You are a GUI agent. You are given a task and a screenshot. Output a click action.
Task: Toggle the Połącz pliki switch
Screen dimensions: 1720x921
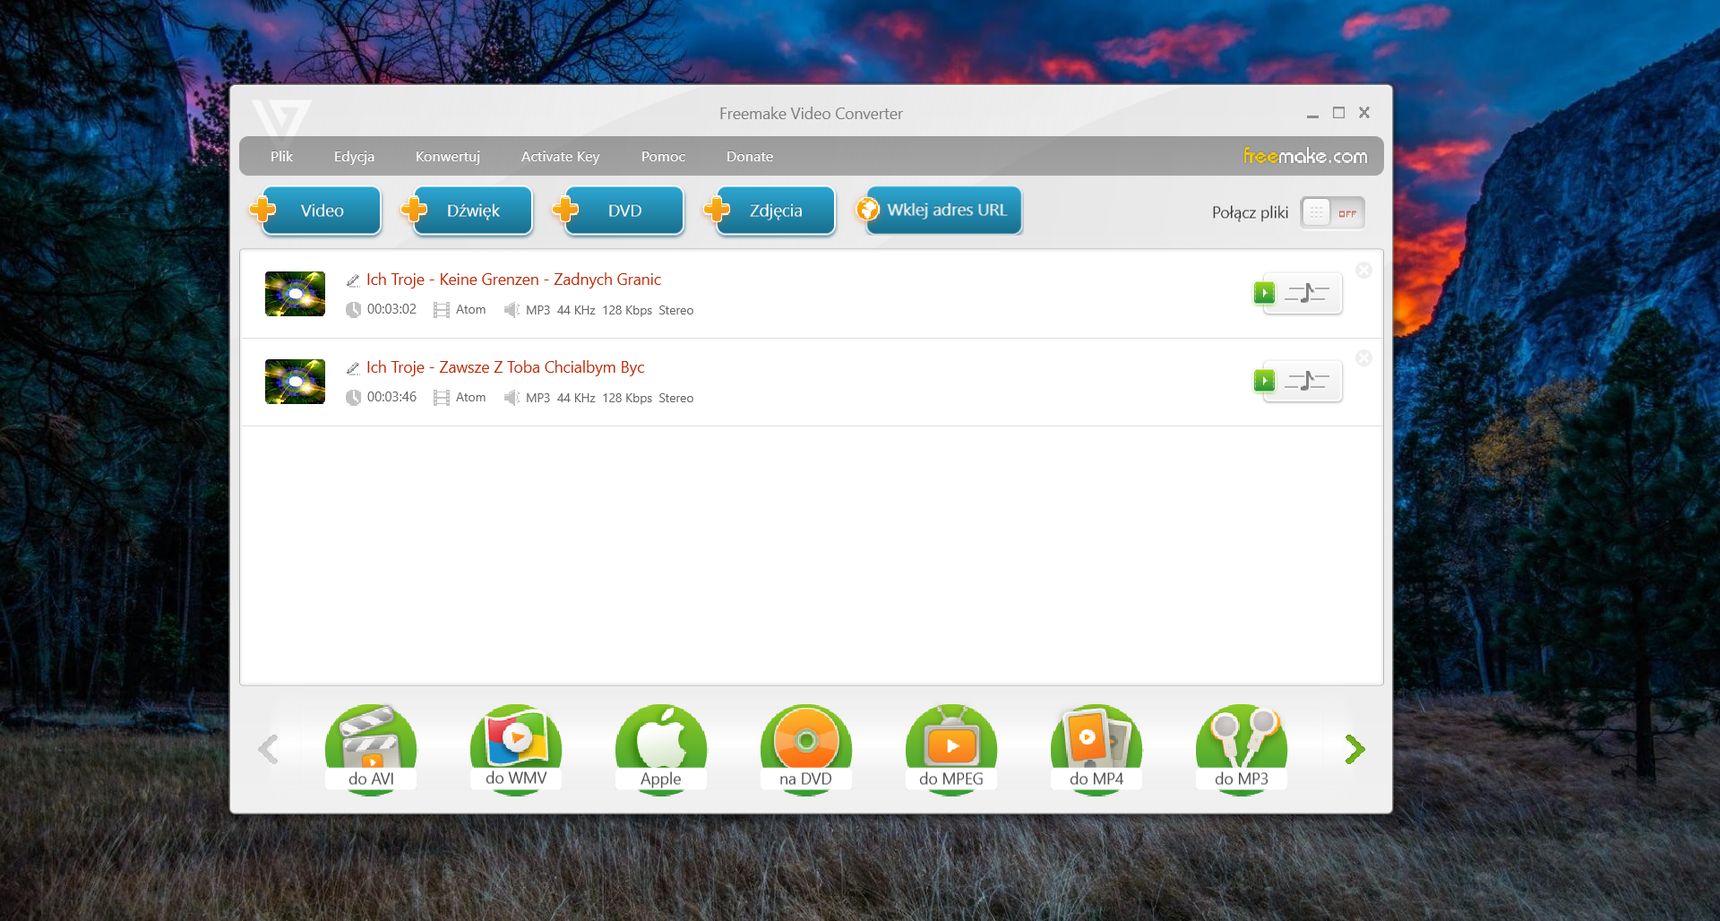click(1332, 212)
